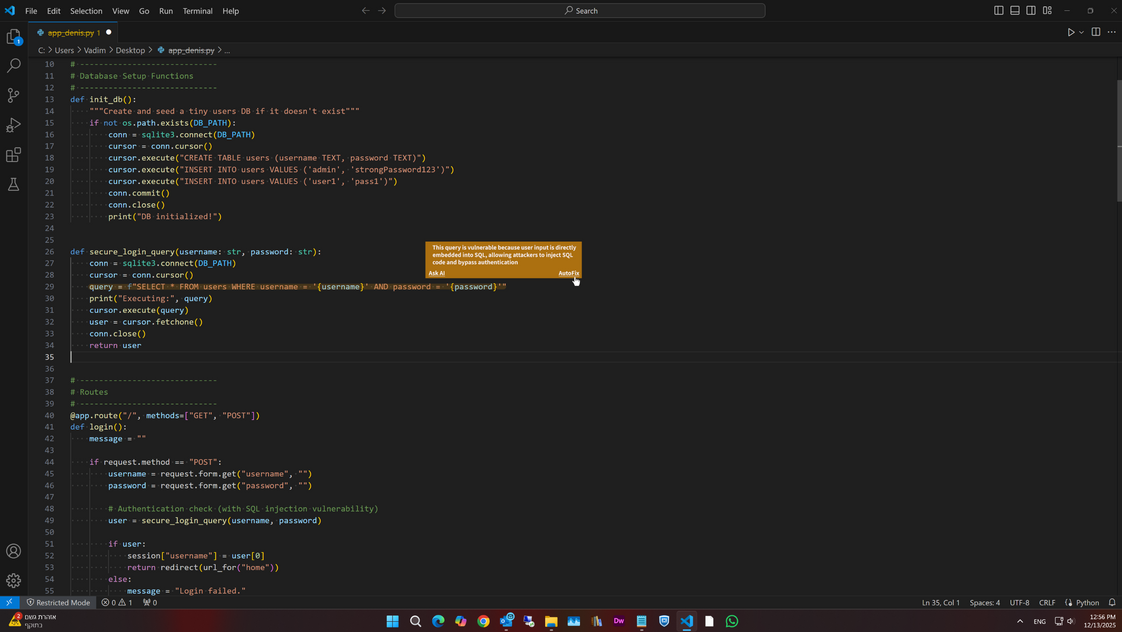Open editor More Actions ellipsis
Screen dimensions: 1122x632
click(x=1111, y=32)
